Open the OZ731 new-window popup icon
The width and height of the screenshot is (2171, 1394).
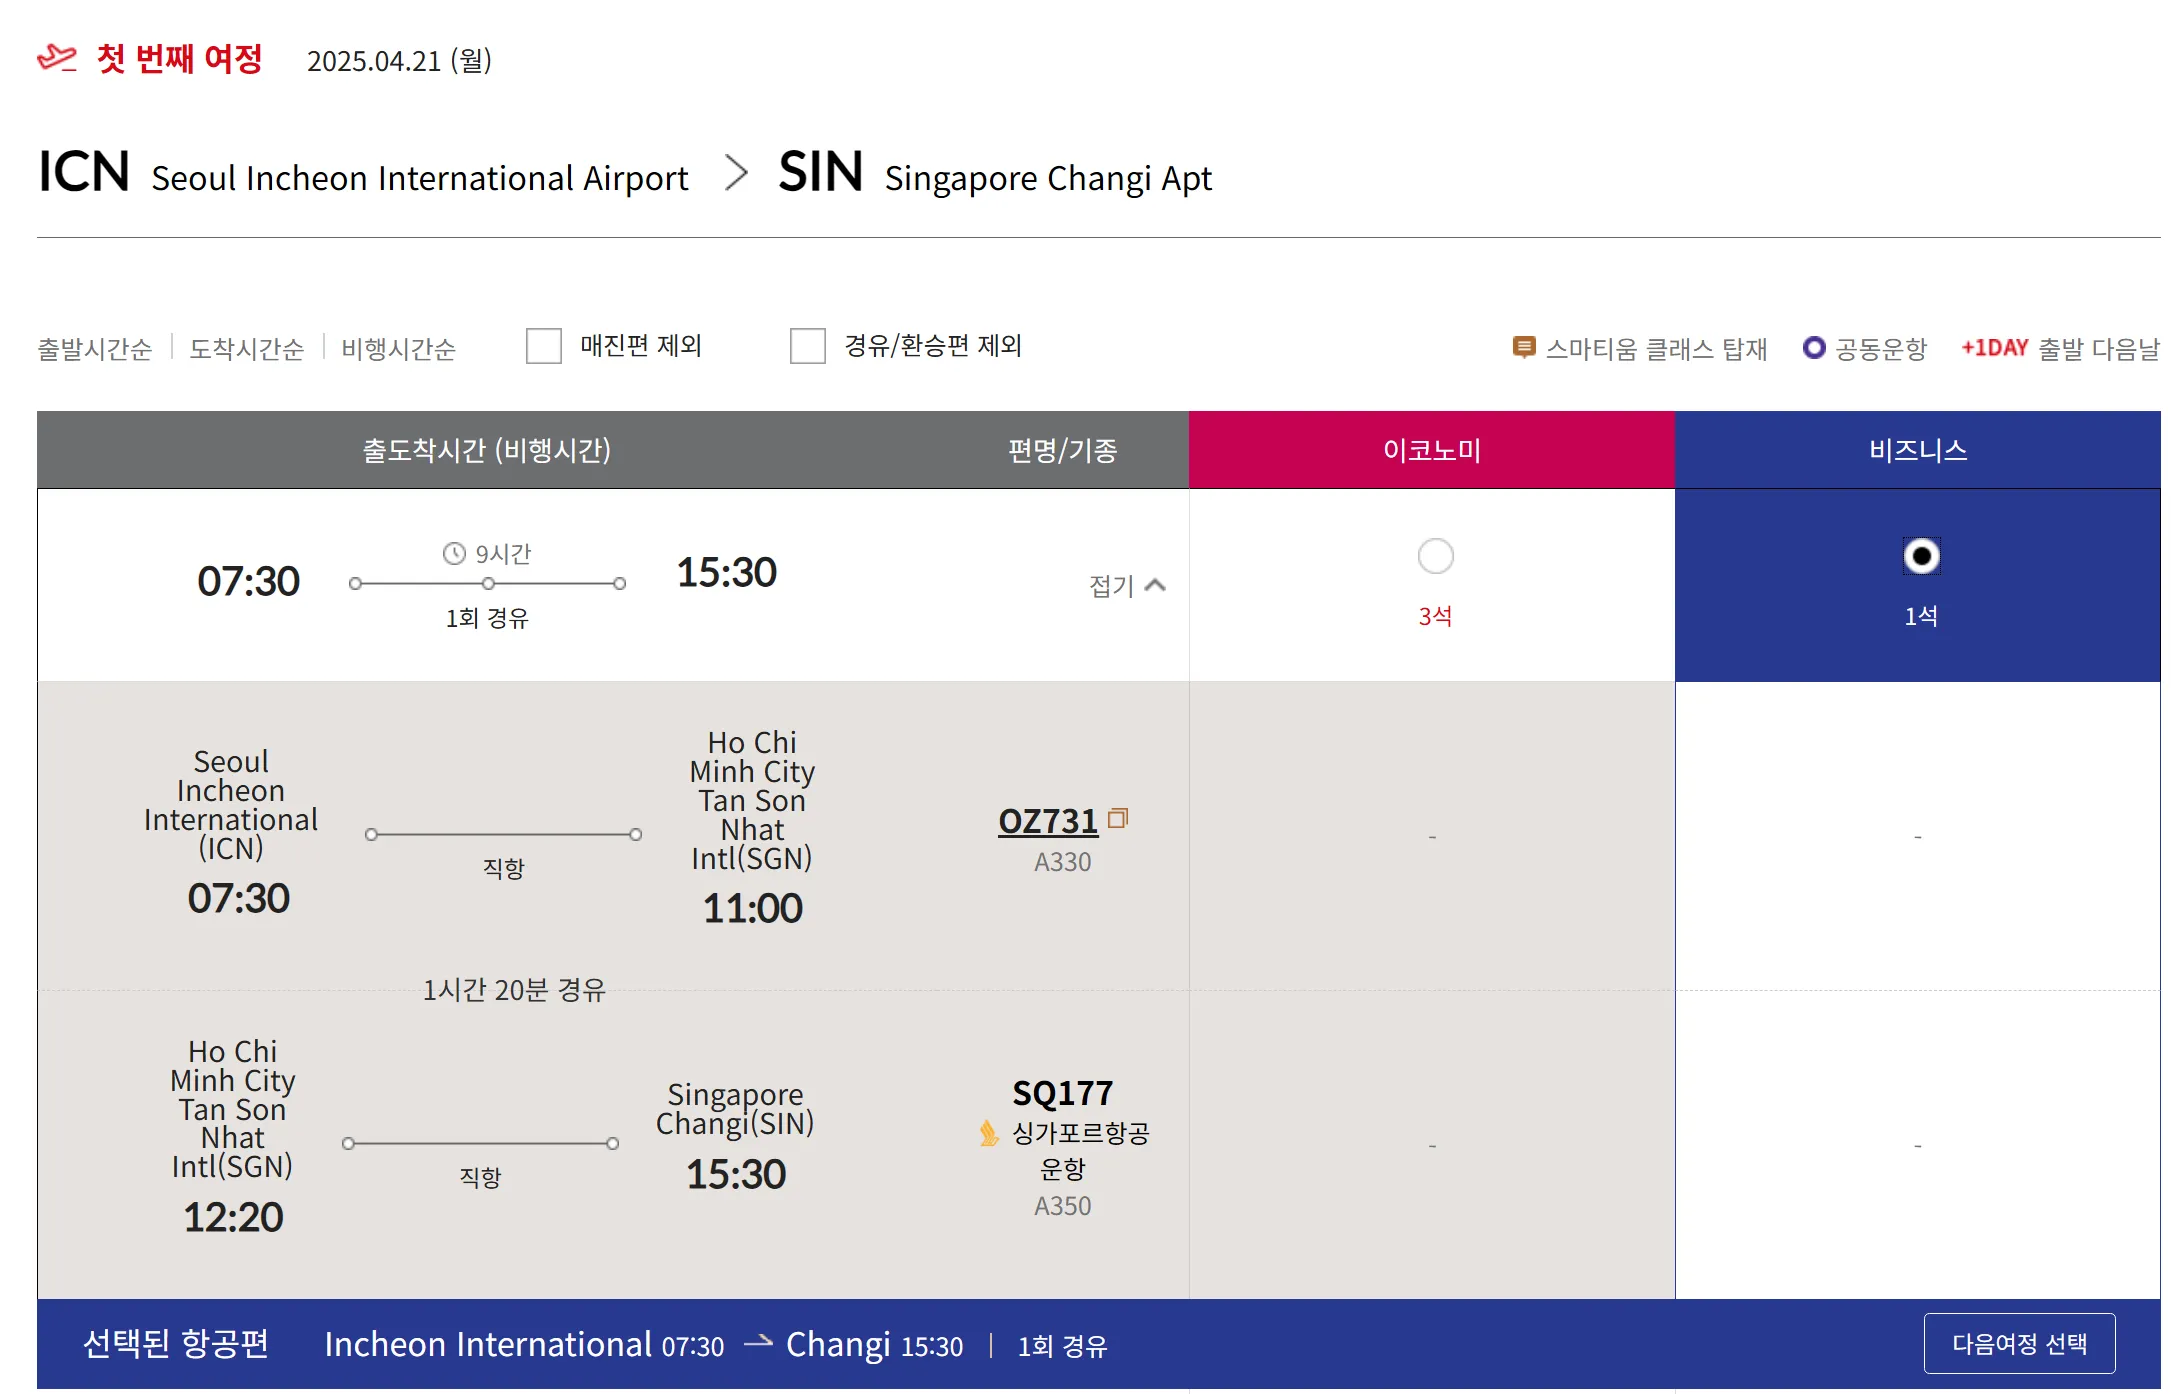click(1118, 819)
